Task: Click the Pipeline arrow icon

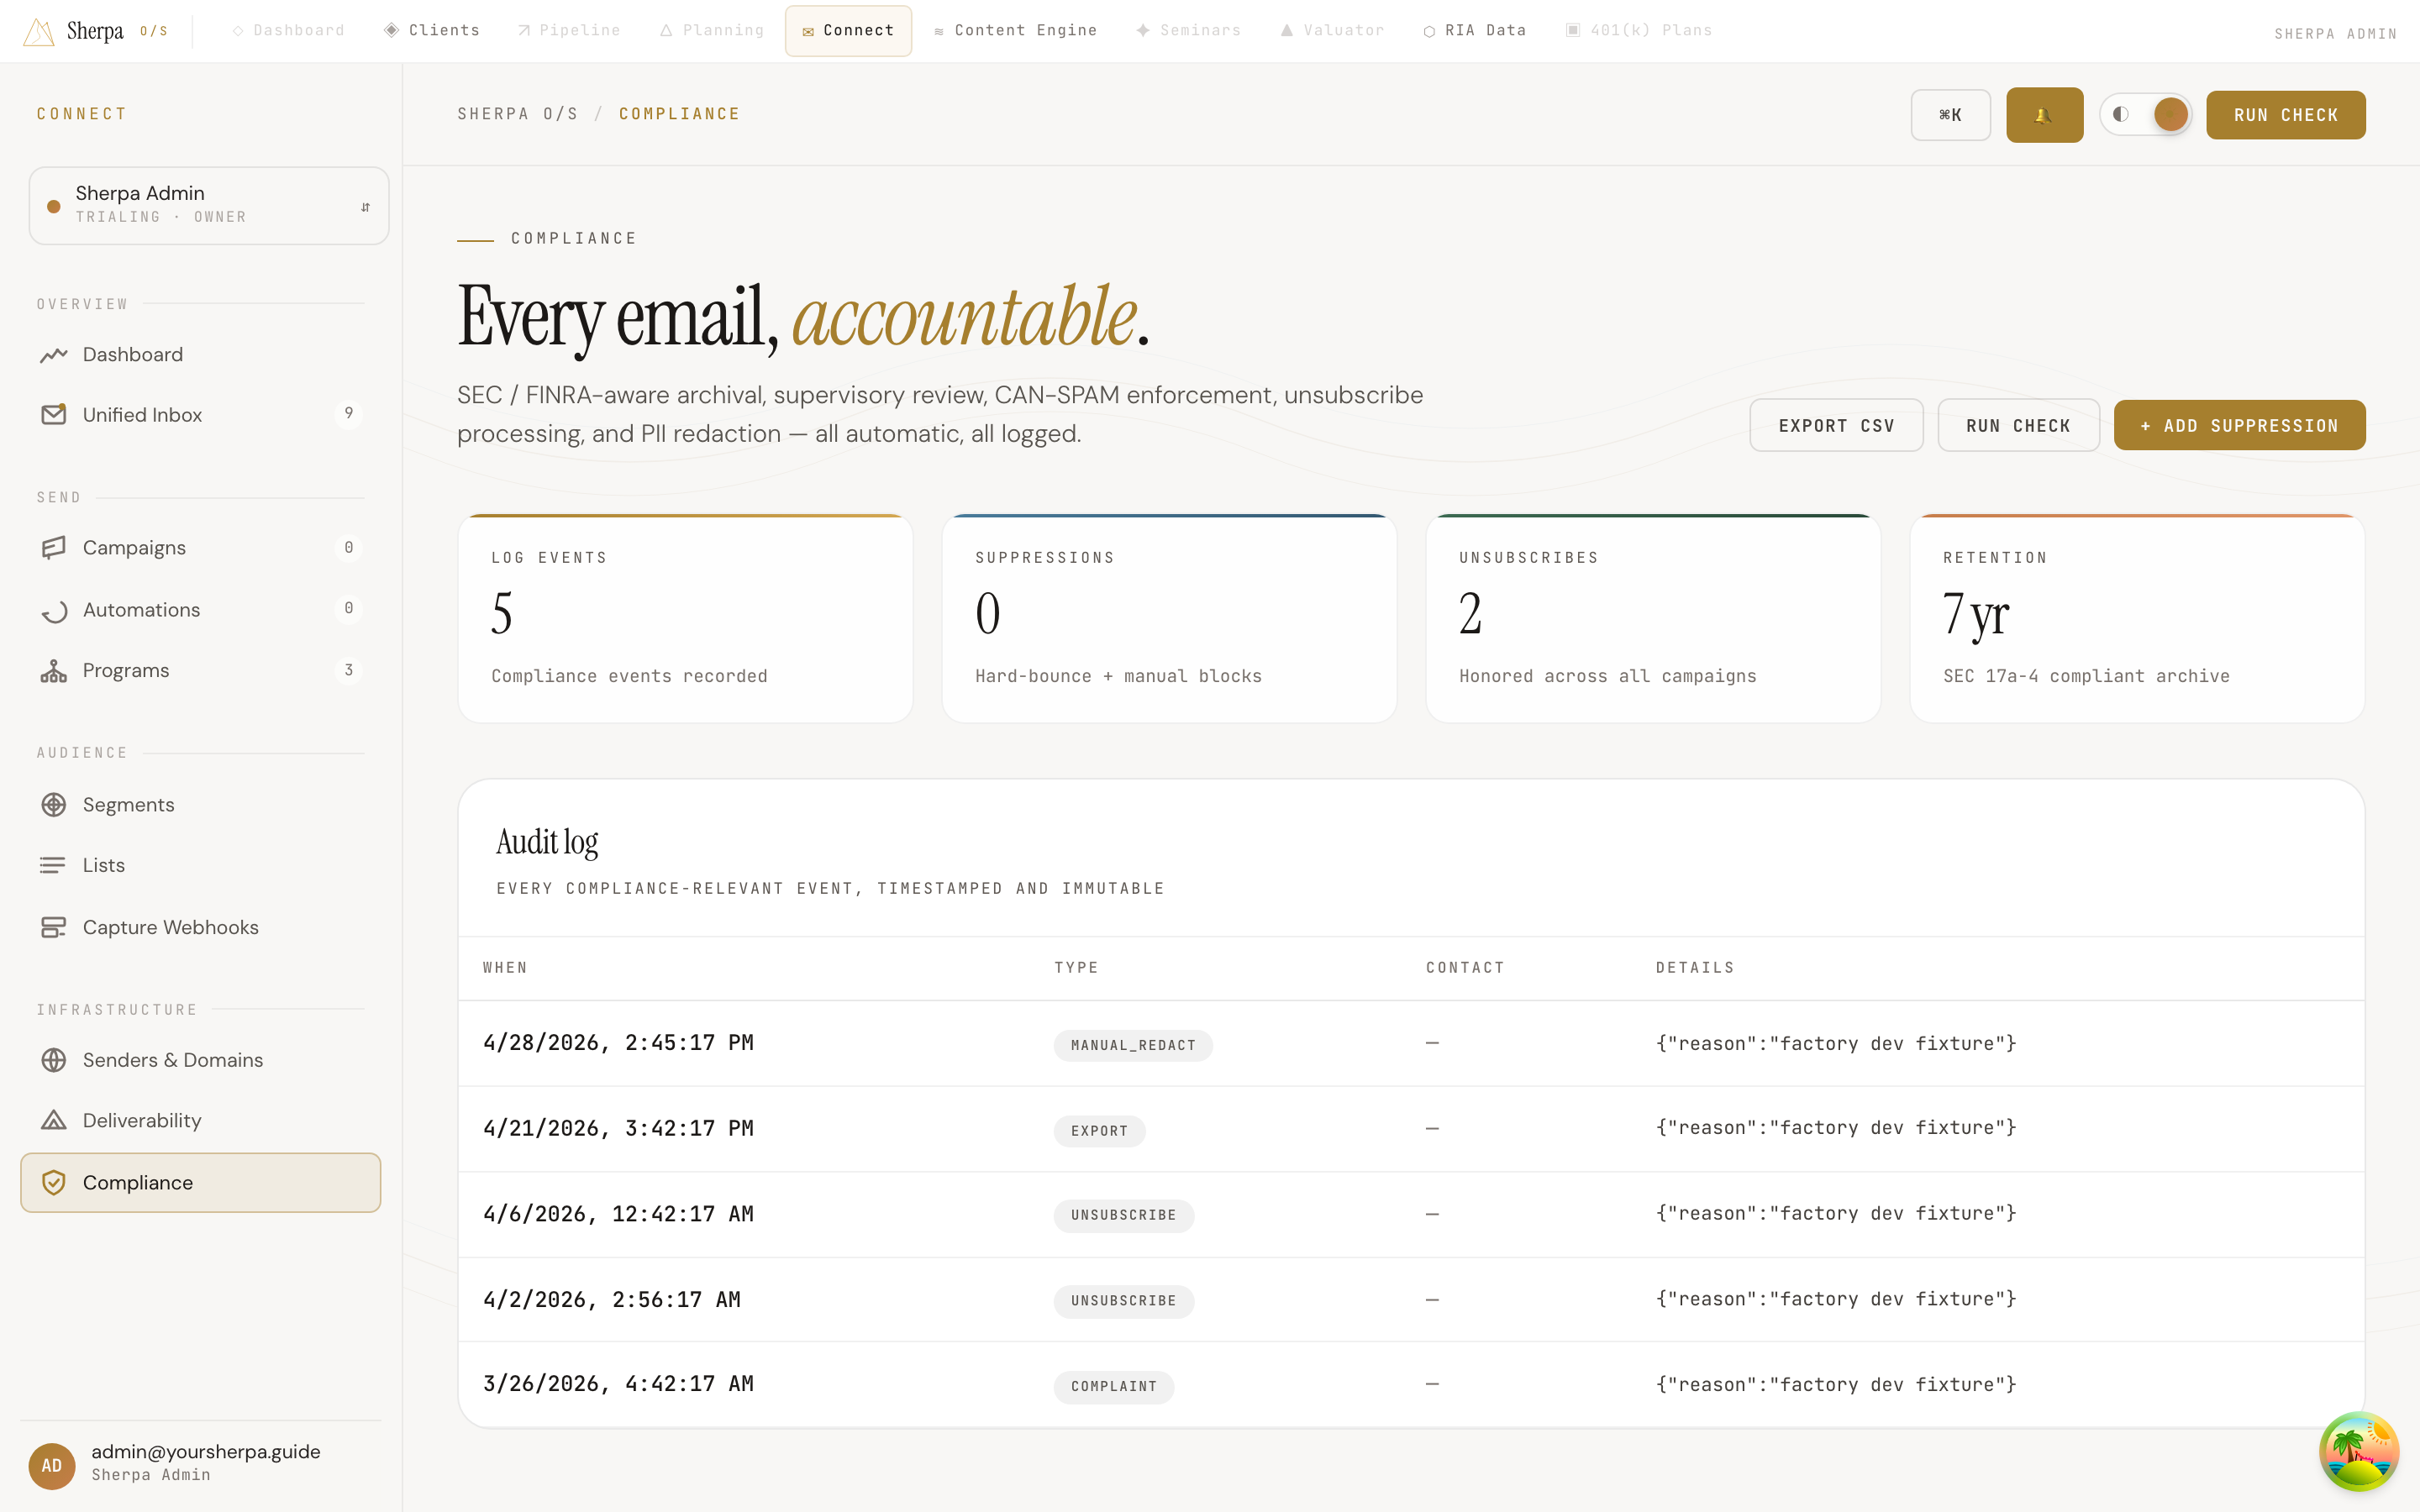Action: point(524,31)
